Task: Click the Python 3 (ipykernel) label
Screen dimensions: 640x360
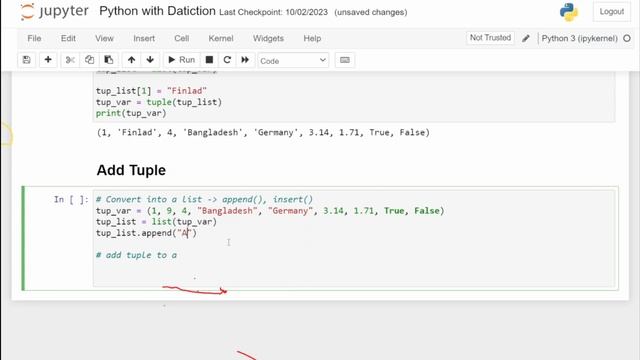Action: (579, 38)
